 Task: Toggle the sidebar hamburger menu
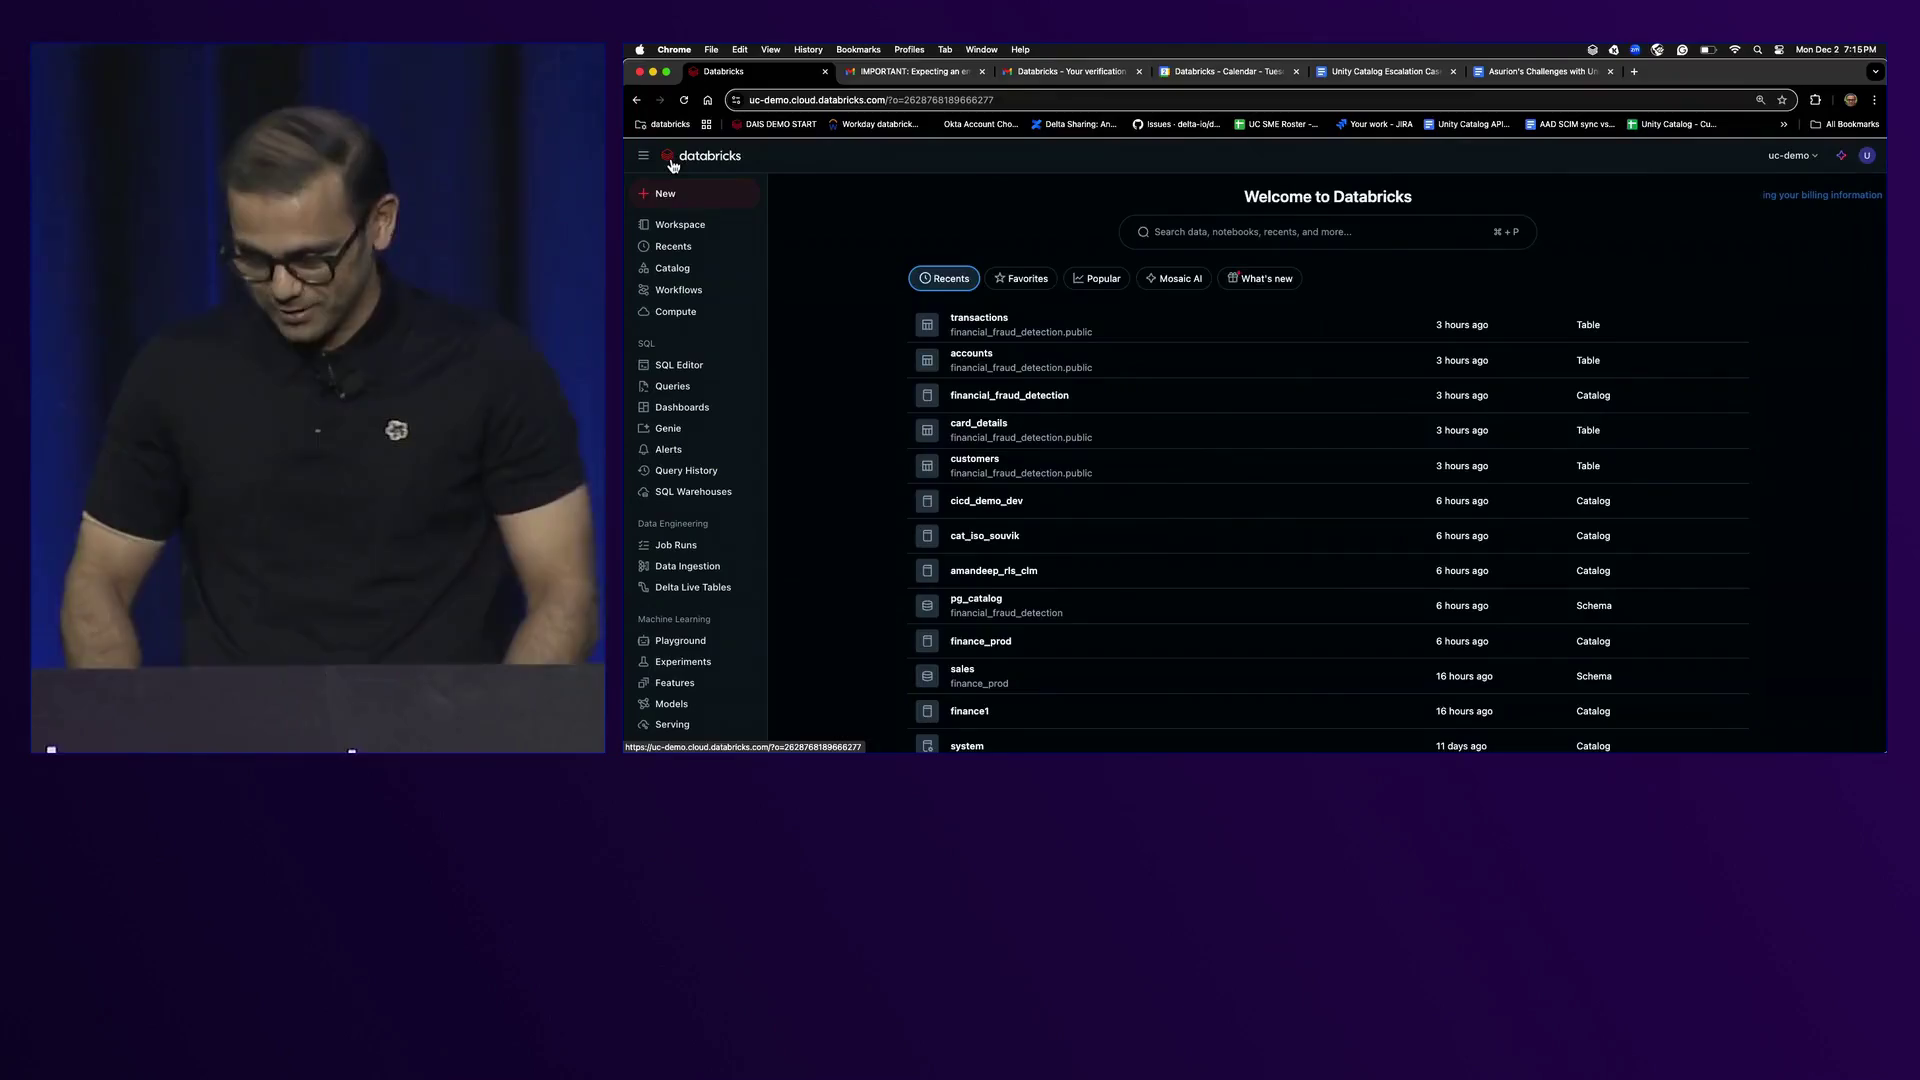643,156
